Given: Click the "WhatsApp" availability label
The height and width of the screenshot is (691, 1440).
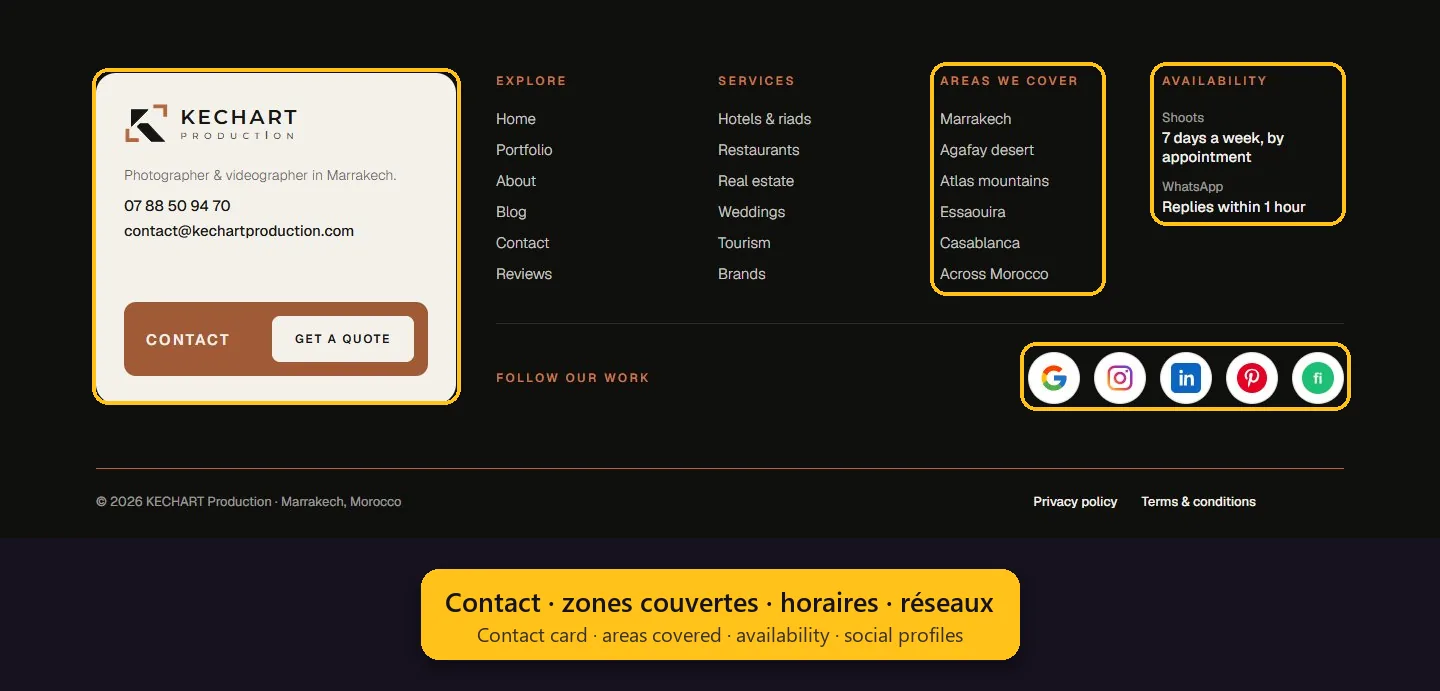Looking at the screenshot, I should pyautogui.click(x=1192, y=187).
